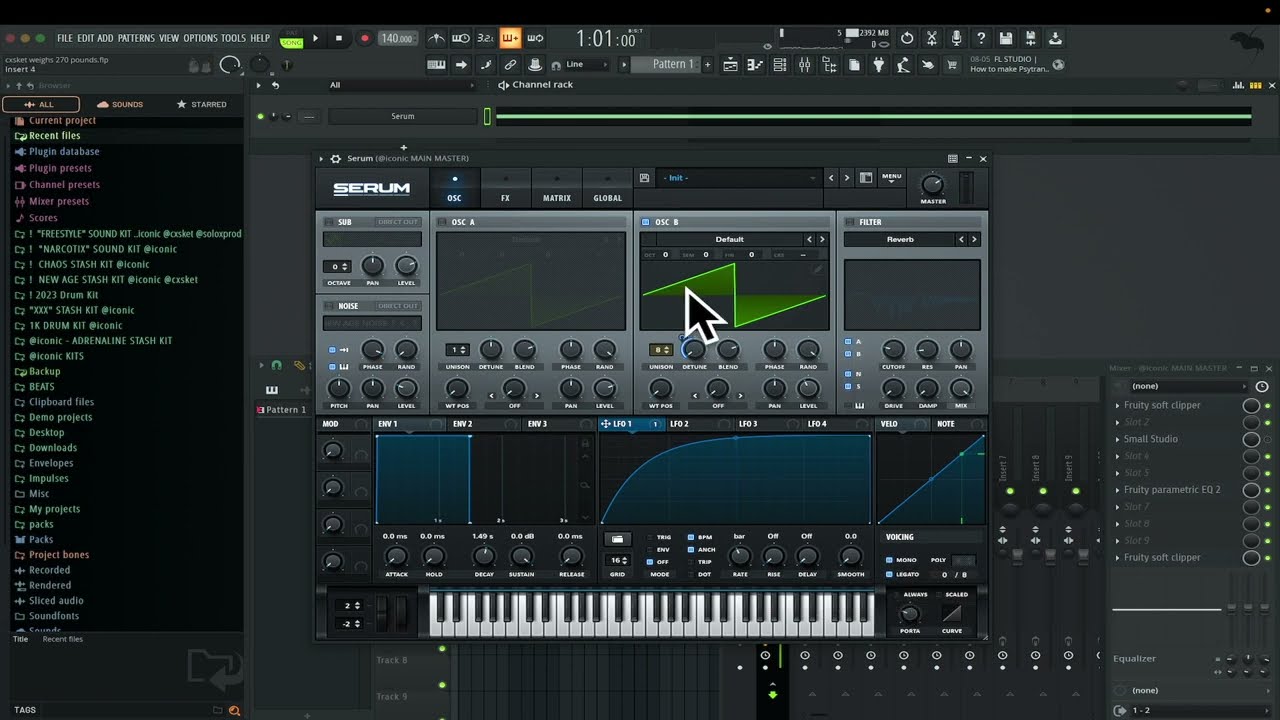This screenshot has height=720, width=1280.
Task: Click the Serum save preset icon
Action: coord(644,177)
